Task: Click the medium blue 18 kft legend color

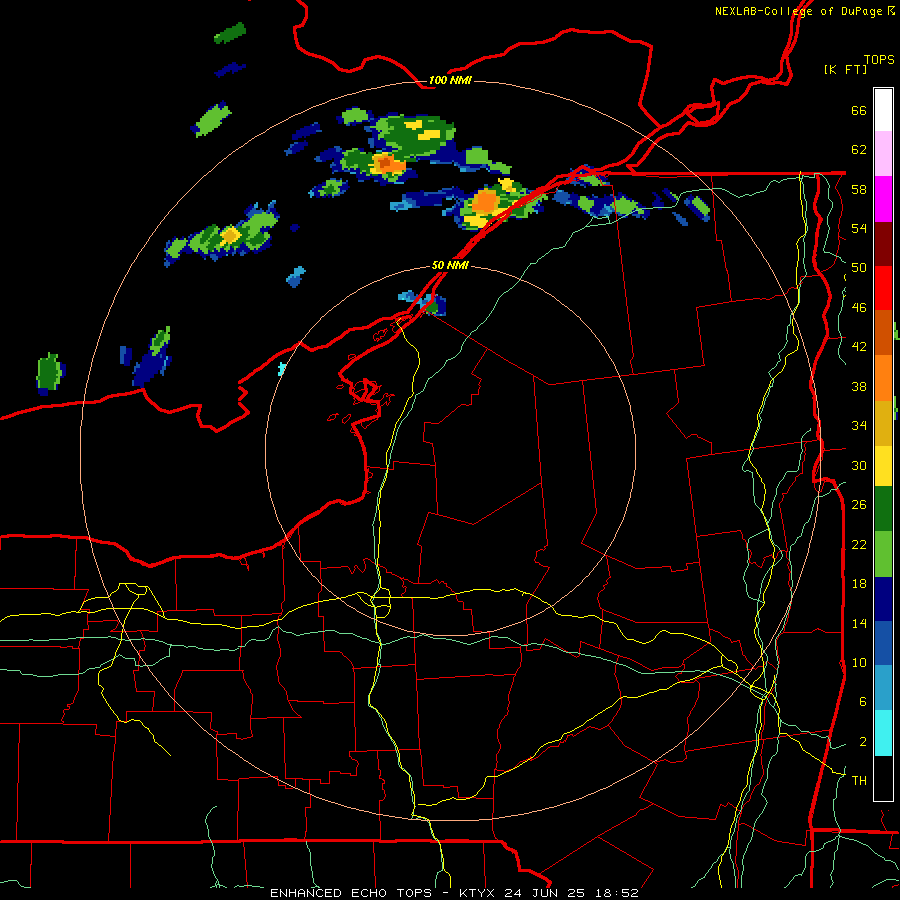Action: 883,643
